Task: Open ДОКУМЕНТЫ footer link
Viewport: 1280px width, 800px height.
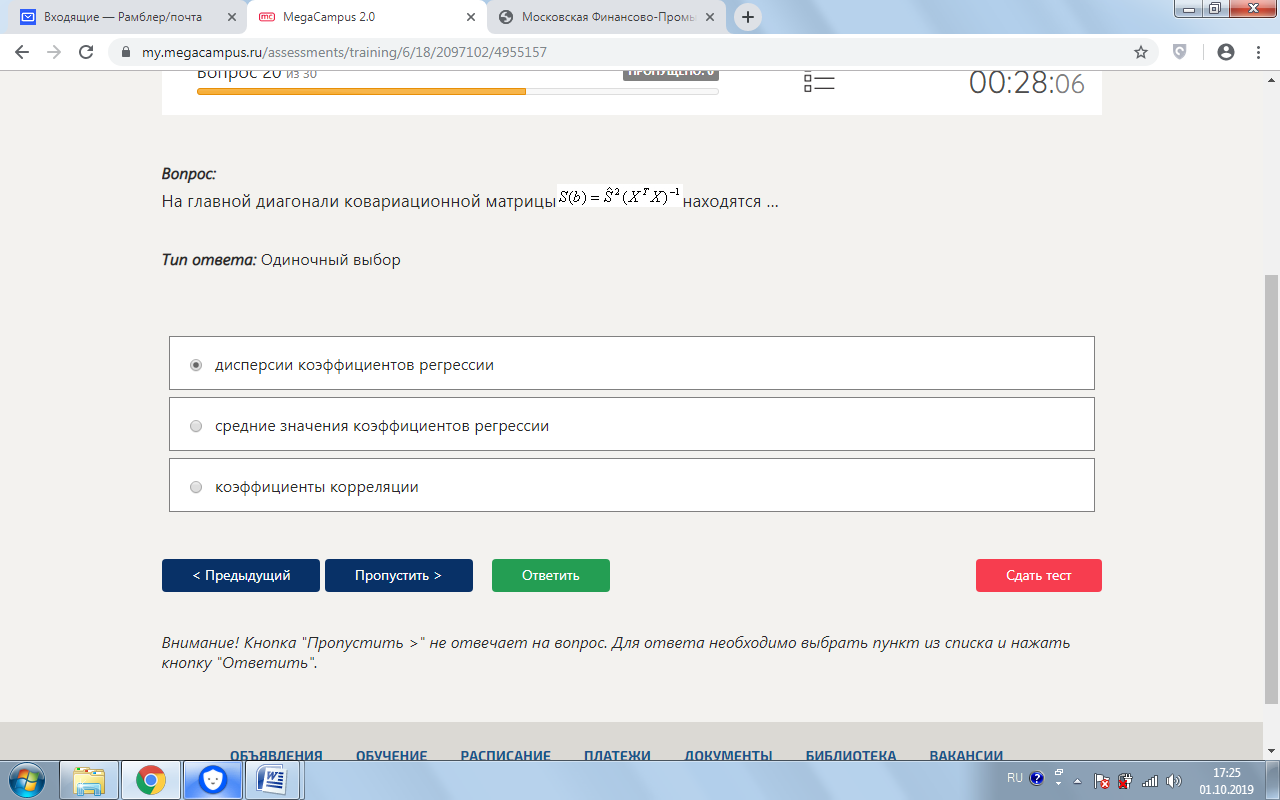Action: coord(728,756)
